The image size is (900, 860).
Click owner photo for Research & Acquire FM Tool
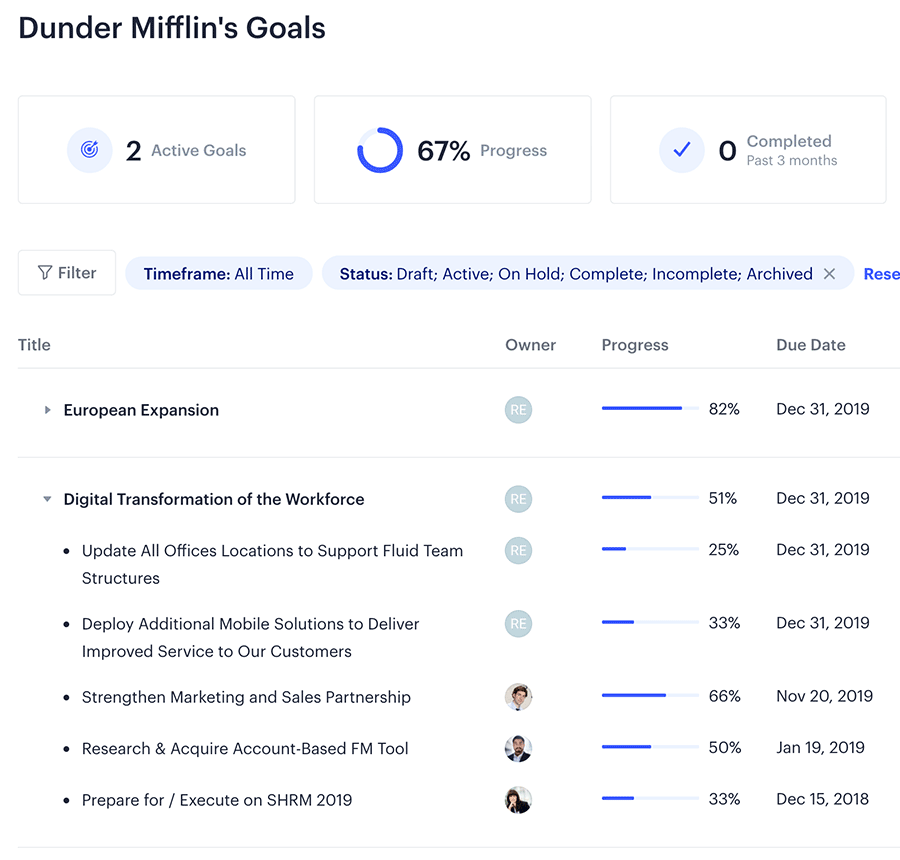[518, 749]
